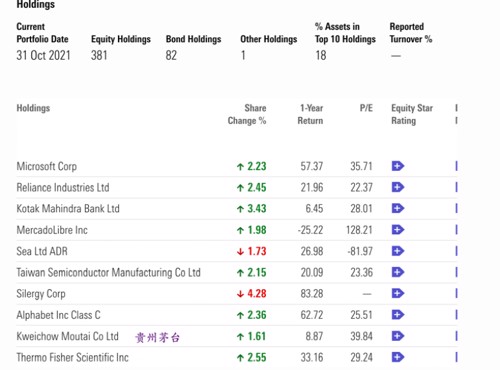The image size is (500, 370).
Task: Click the red down arrow next to 4.28
Action: (240, 294)
